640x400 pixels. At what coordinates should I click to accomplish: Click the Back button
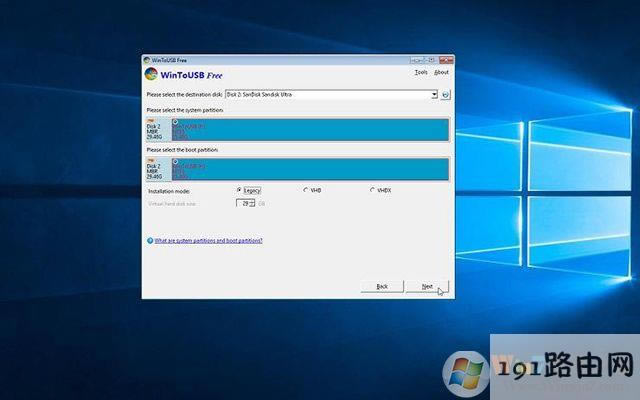tap(382, 286)
